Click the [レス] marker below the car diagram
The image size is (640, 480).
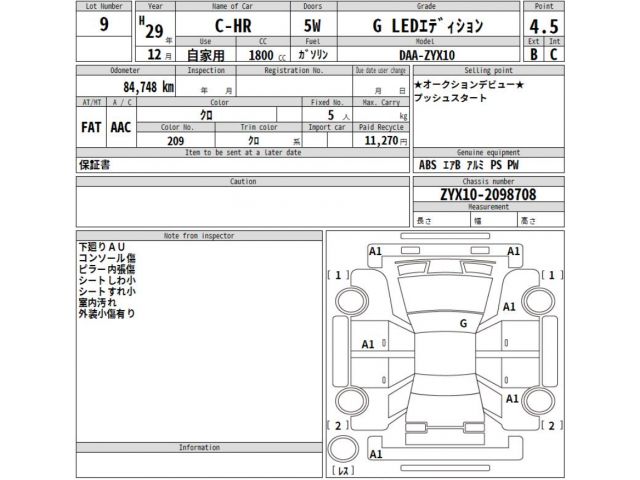tap(343, 469)
